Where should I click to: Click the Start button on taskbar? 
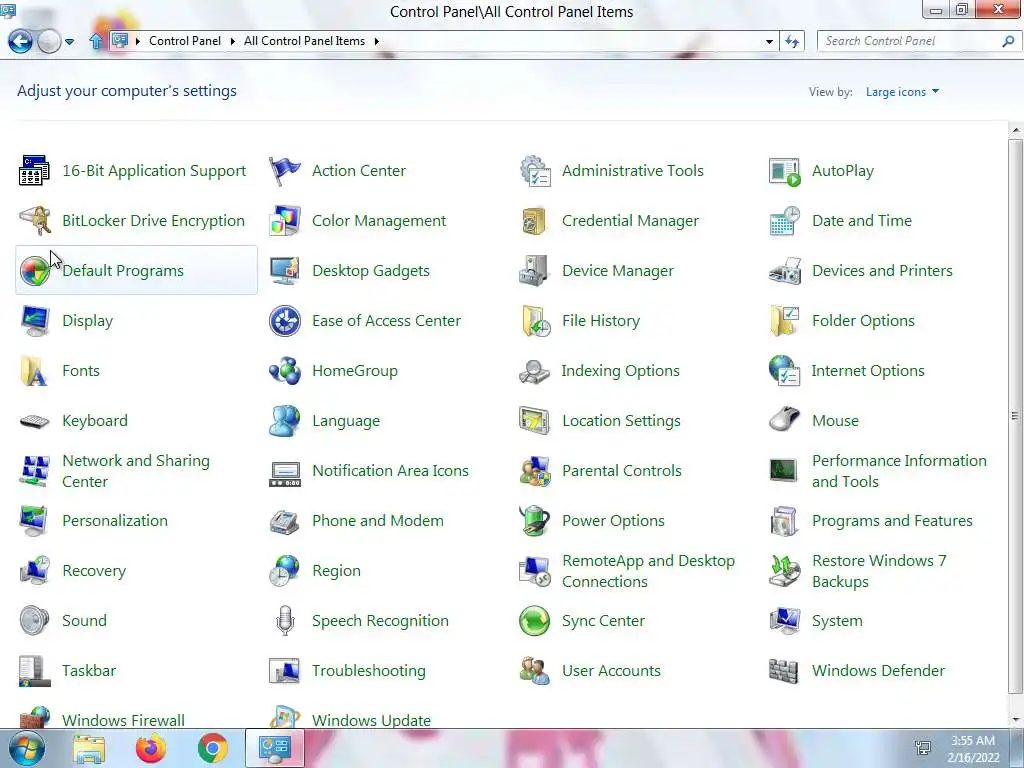[26, 748]
